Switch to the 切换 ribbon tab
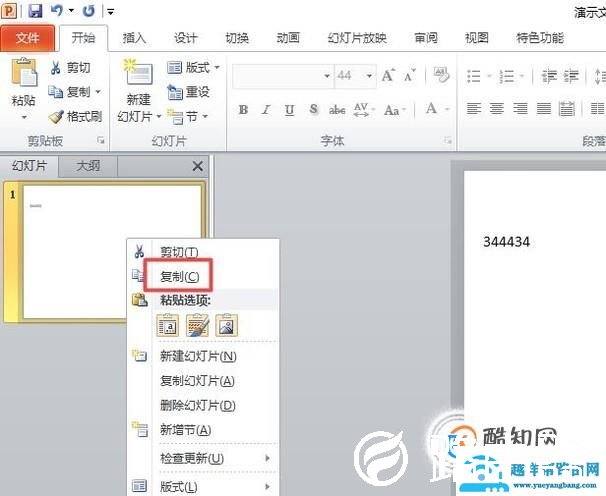 [x=237, y=38]
